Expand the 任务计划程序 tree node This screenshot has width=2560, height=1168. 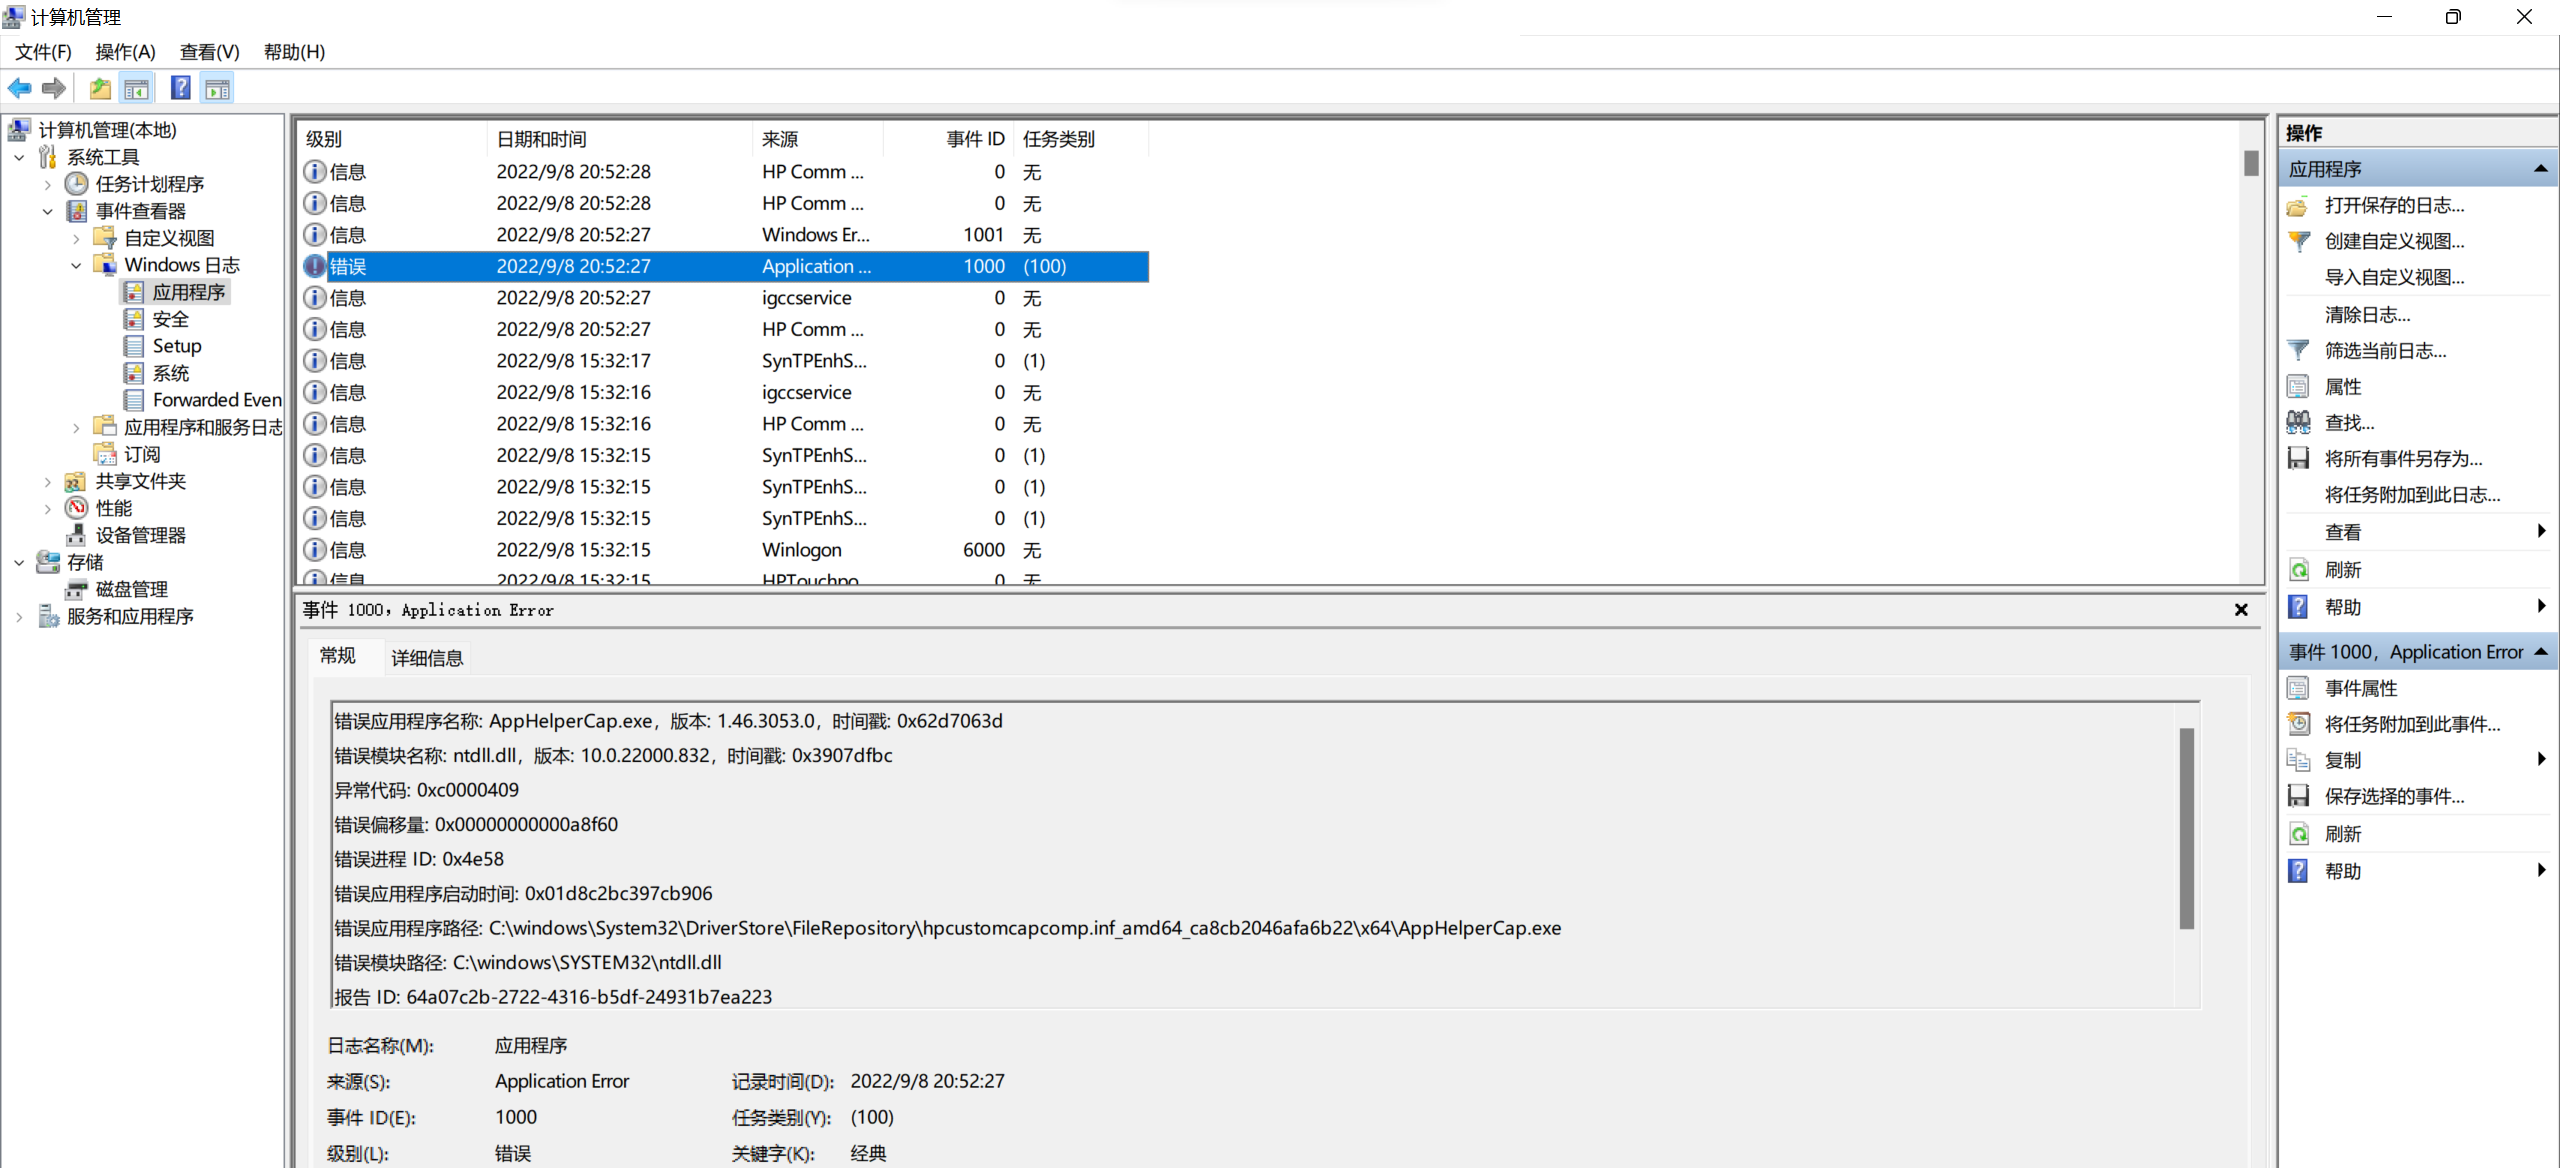pyautogui.click(x=47, y=185)
